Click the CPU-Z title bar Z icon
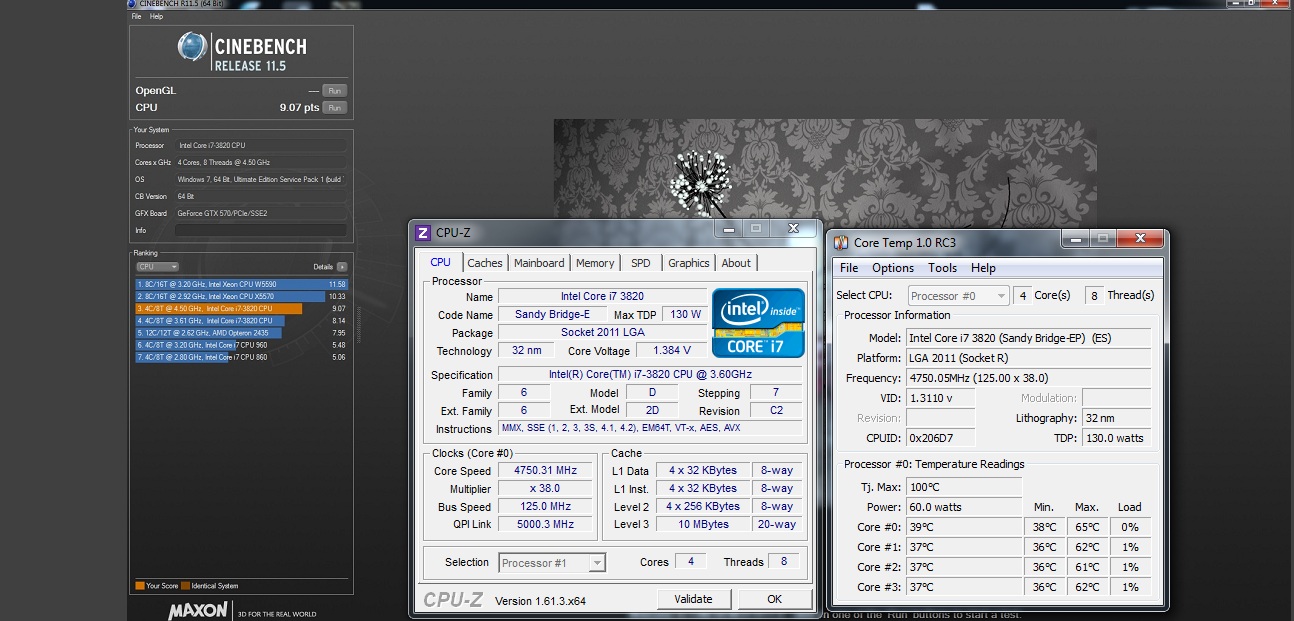Screen dimensions: 1294x621 point(423,232)
